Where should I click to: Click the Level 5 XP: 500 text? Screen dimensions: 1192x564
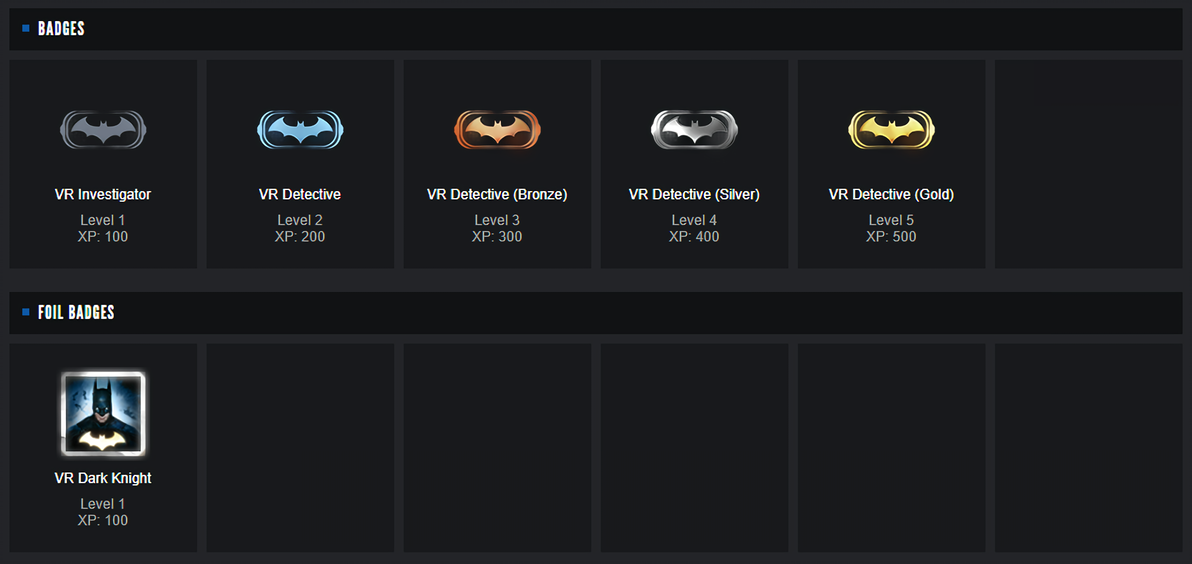[891, 229]
